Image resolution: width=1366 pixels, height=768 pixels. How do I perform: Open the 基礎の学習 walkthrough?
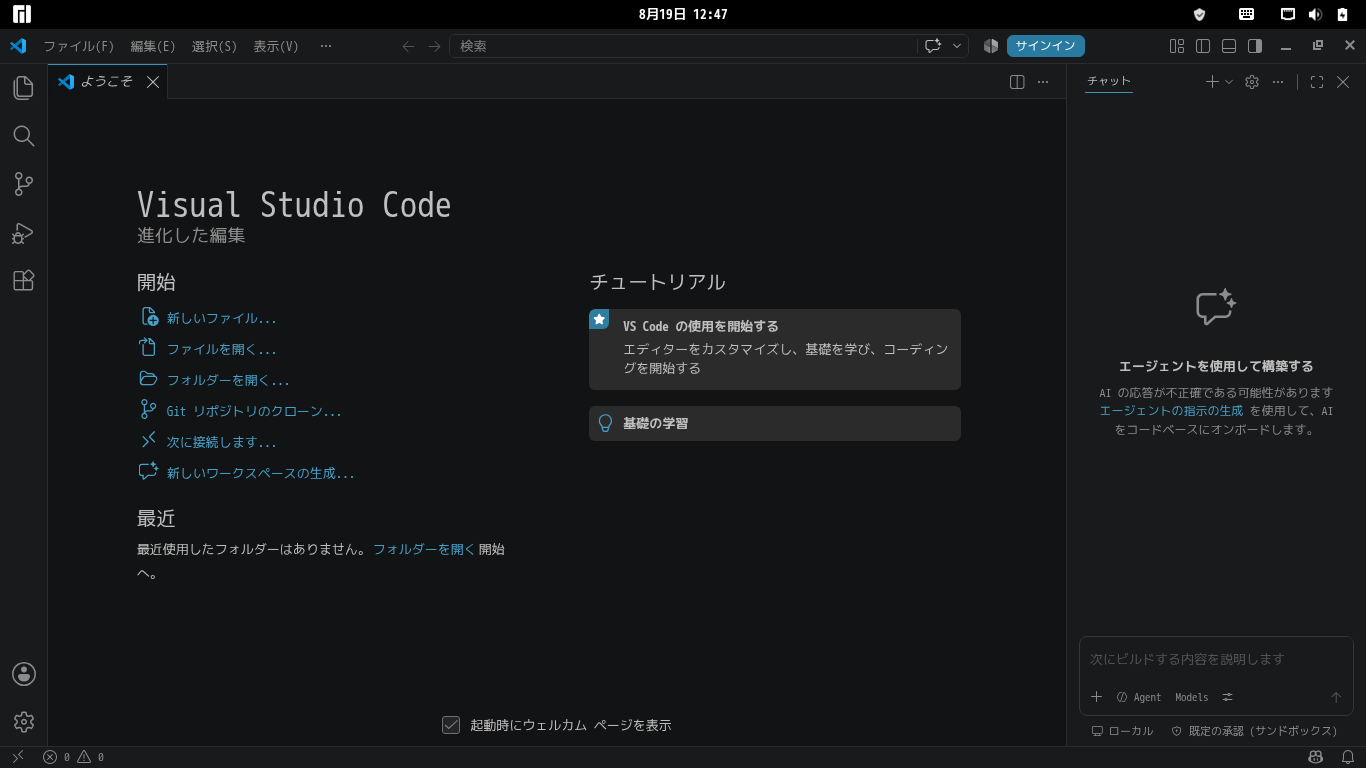click(x=775, y=423)
